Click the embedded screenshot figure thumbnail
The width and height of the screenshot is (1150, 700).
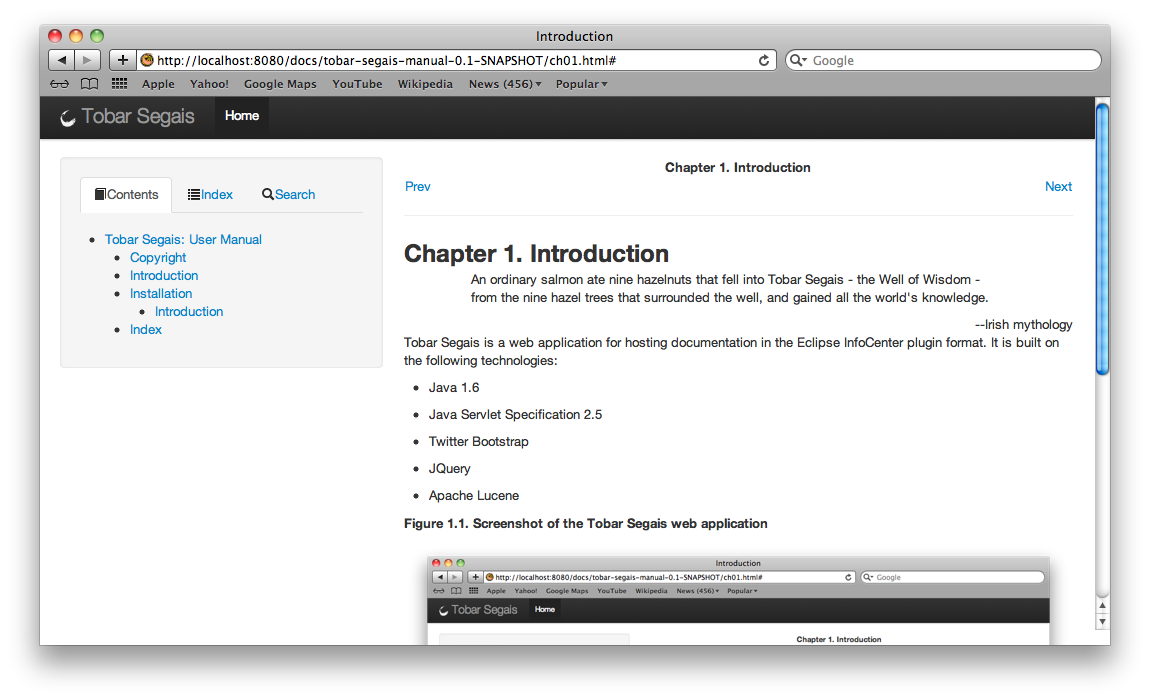click(738, 601)
